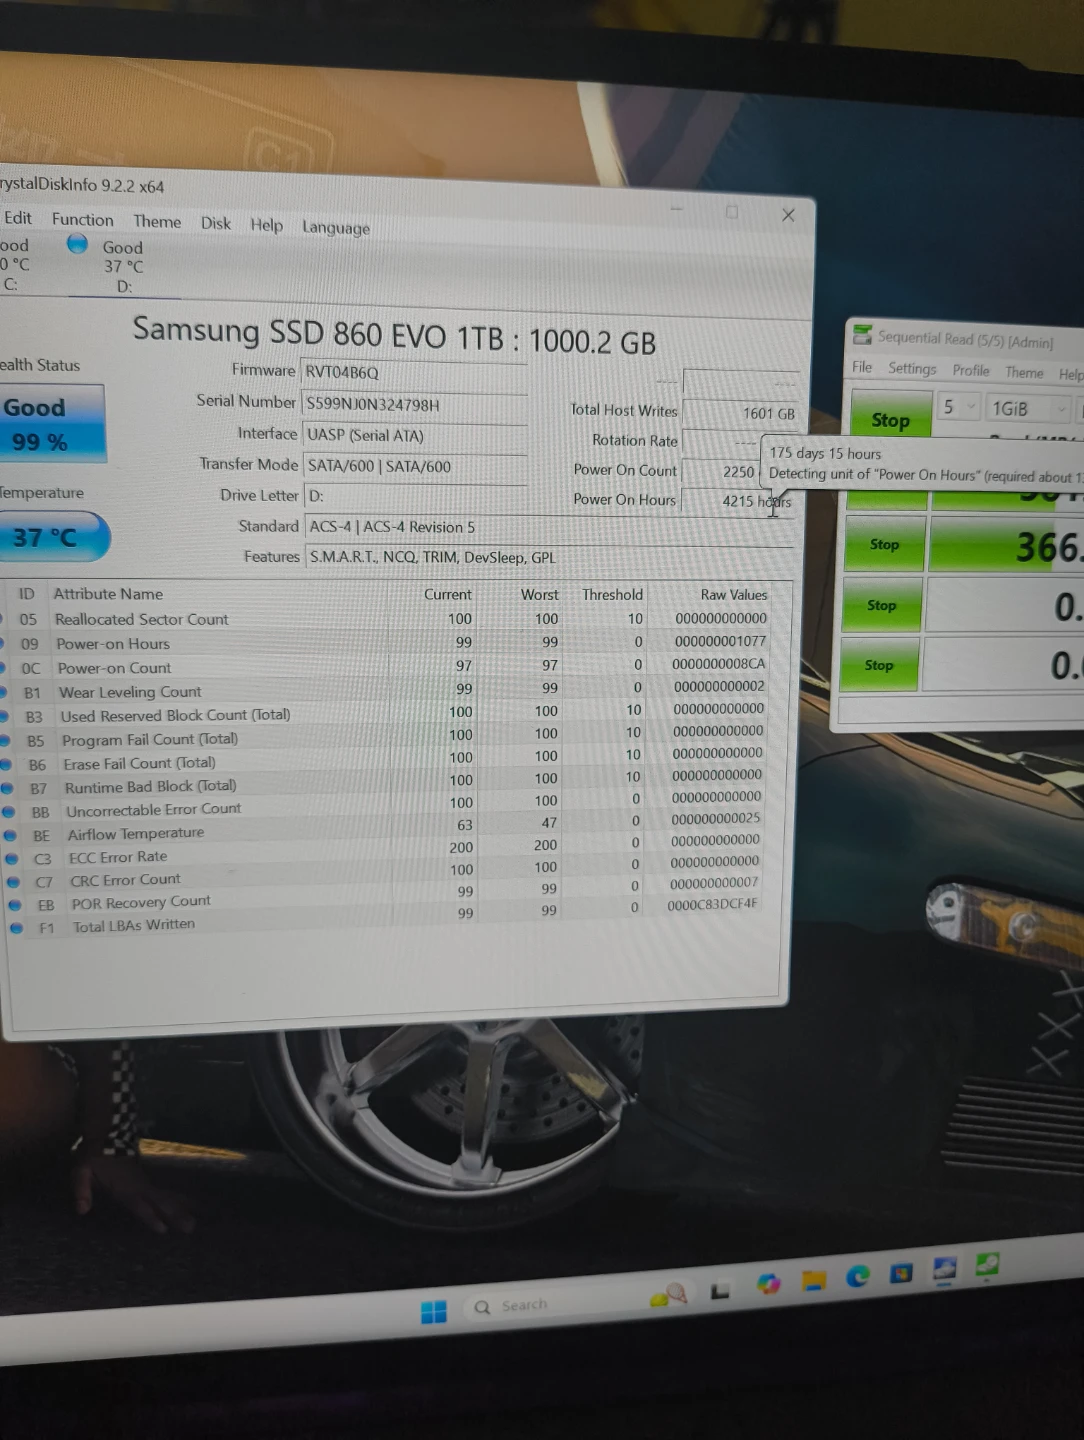
Task: Open File Explorer from the taskbar
Action: coord(813,1280)
